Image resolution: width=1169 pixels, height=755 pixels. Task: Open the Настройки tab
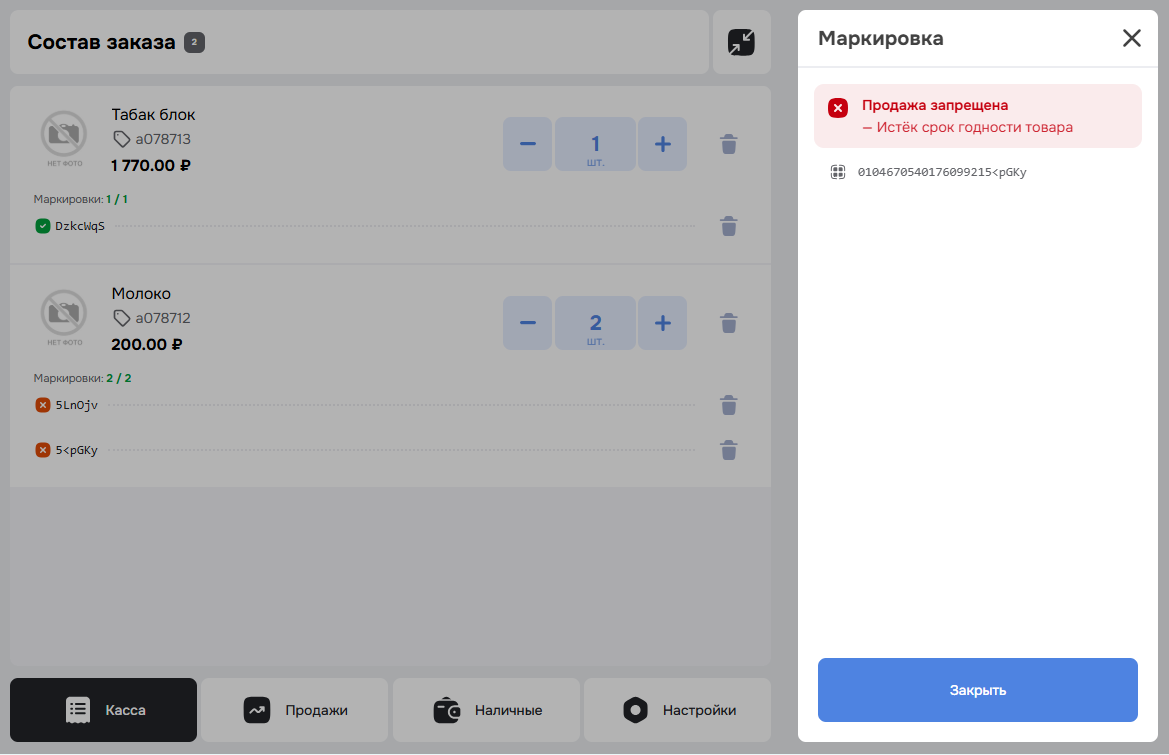point(678,710)
